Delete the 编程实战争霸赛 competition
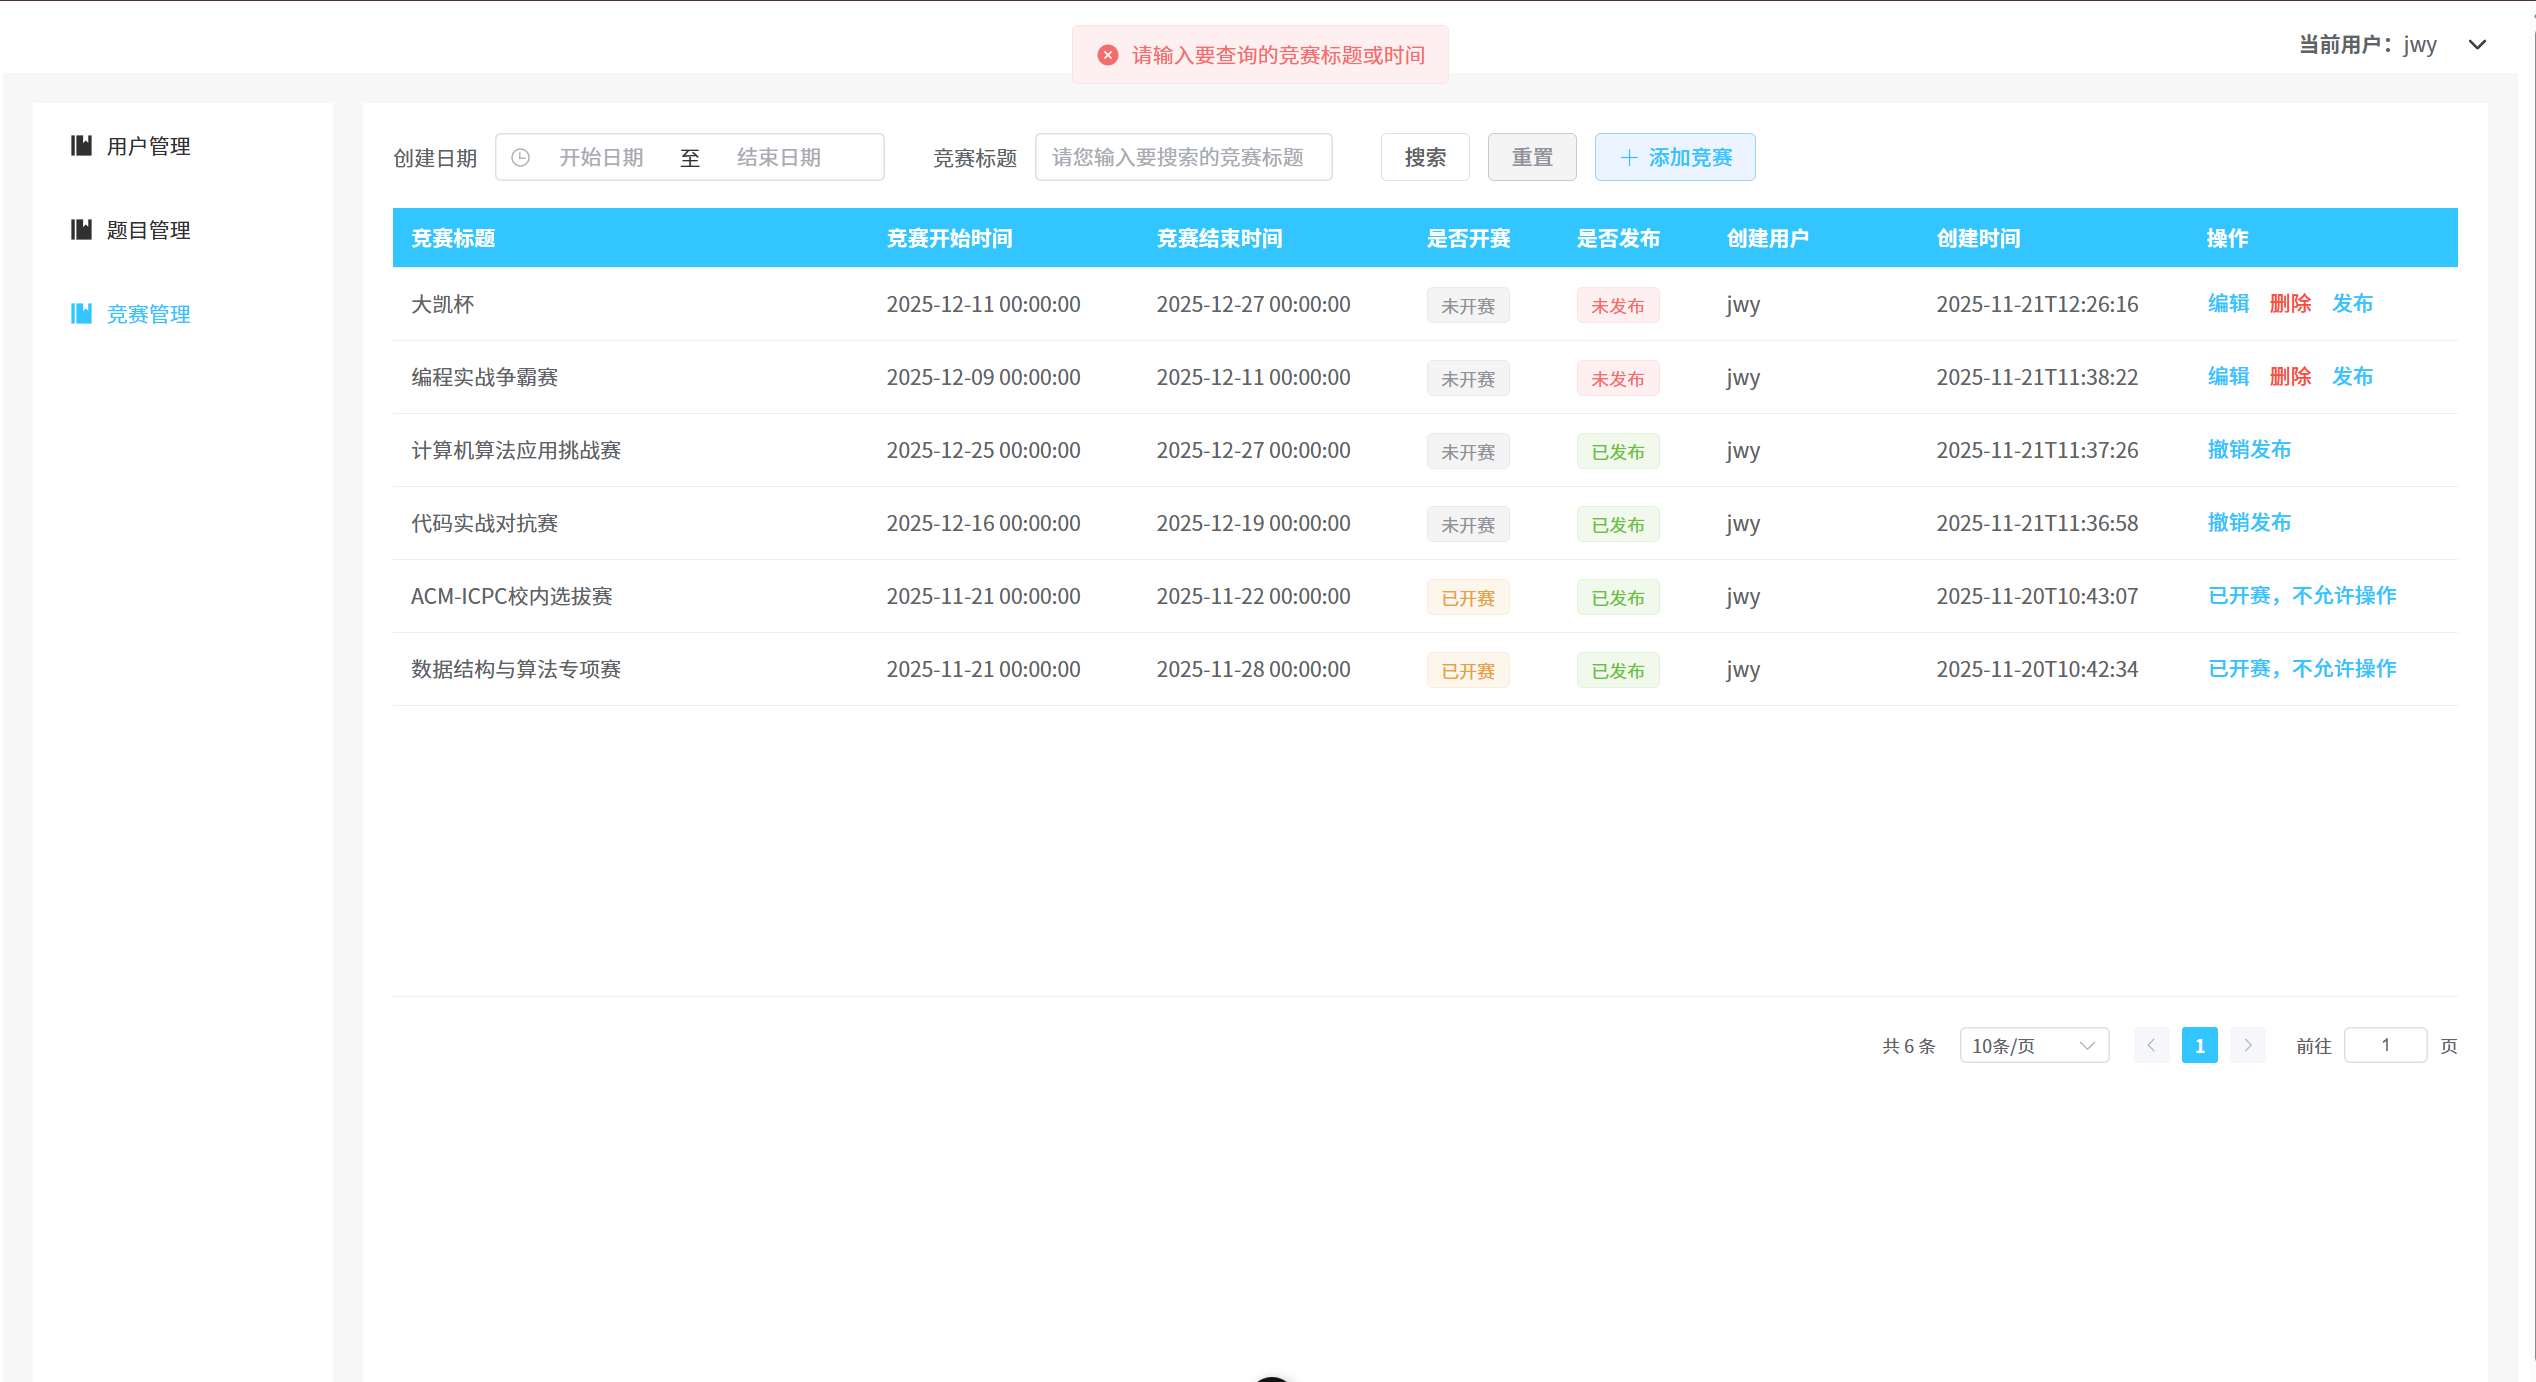This screenshot has height=1382, width=2536. tap(2290, 377)
